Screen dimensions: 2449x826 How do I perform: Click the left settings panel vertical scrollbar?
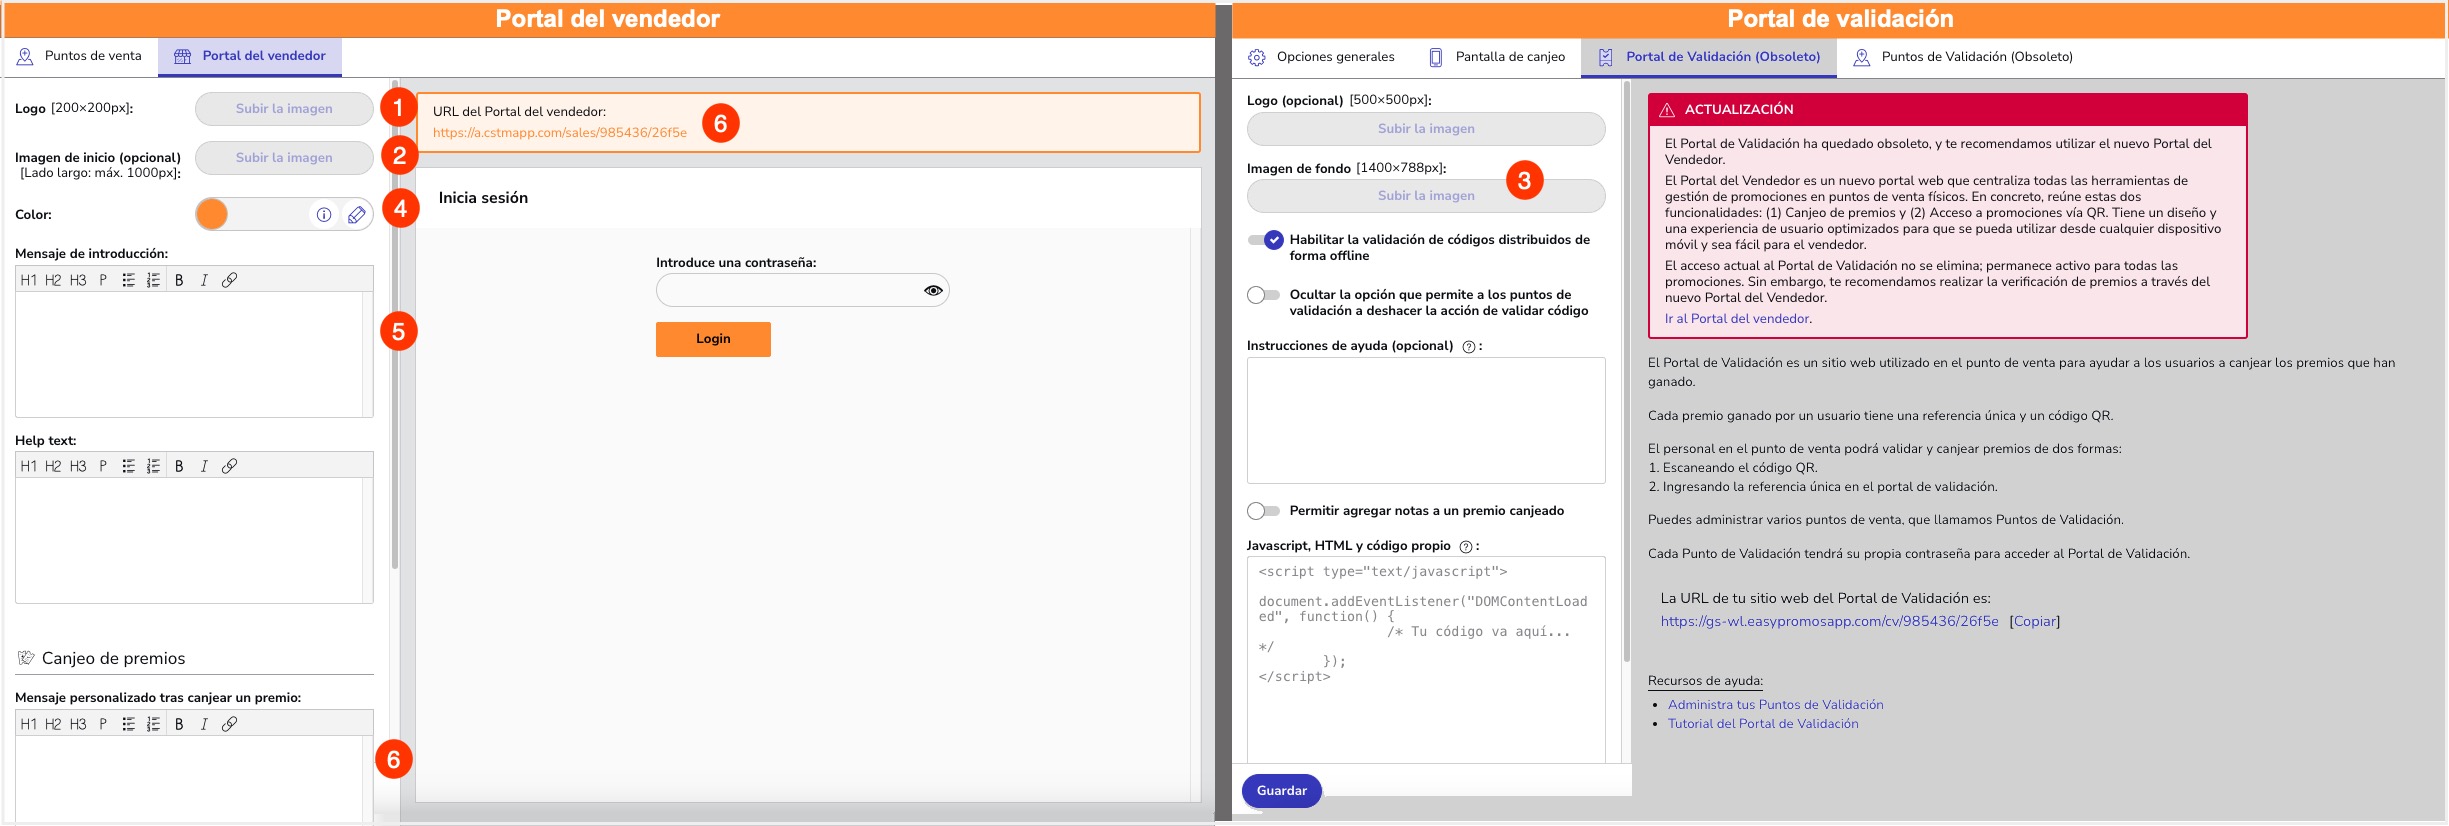click(395, 325)
